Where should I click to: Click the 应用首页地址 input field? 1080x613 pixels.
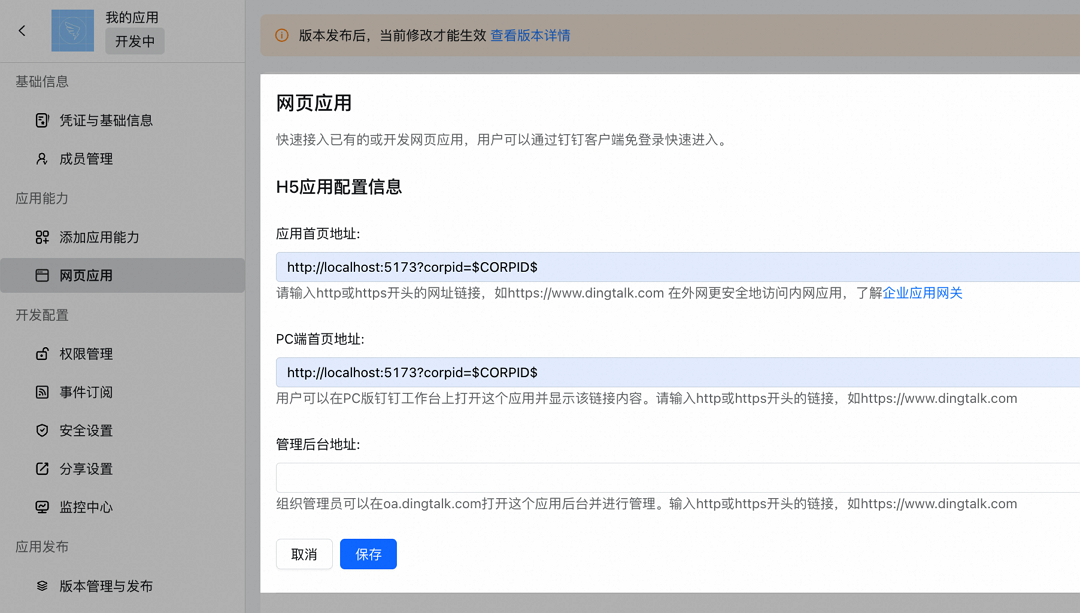(x=678, y=267)
